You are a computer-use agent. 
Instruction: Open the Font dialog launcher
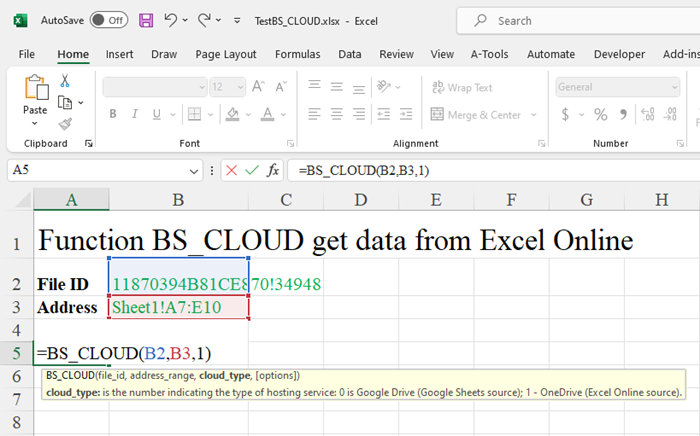(x=291, y=143)
